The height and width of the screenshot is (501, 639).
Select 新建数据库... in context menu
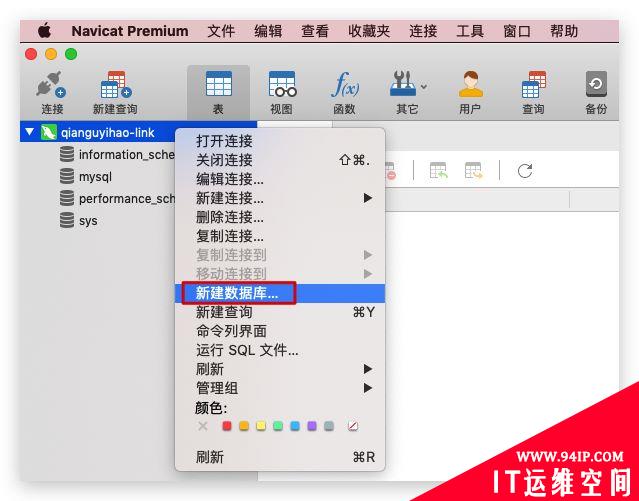pos(280,293)
